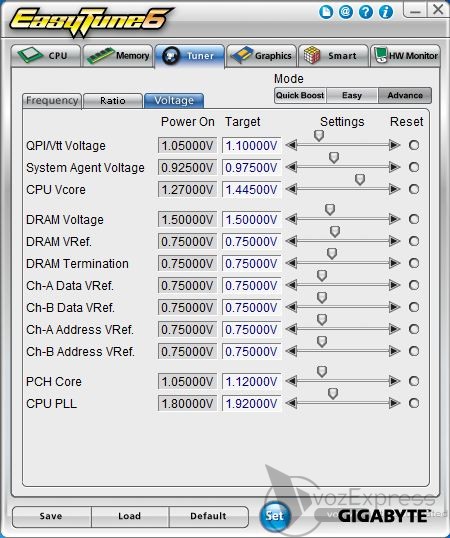The width and height of the screenshot is (450, 538).
Task: Increase System Agent Voltage with right arrow
Action: coord(394,167)
